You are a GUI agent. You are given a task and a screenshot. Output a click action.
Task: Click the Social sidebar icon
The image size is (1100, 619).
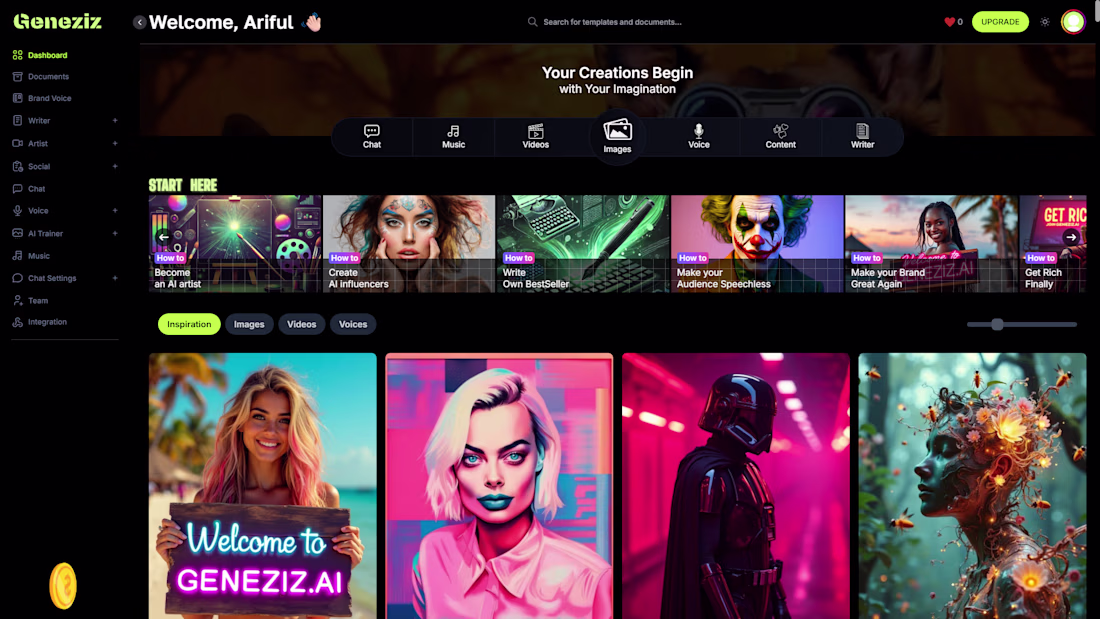(18, 166)
